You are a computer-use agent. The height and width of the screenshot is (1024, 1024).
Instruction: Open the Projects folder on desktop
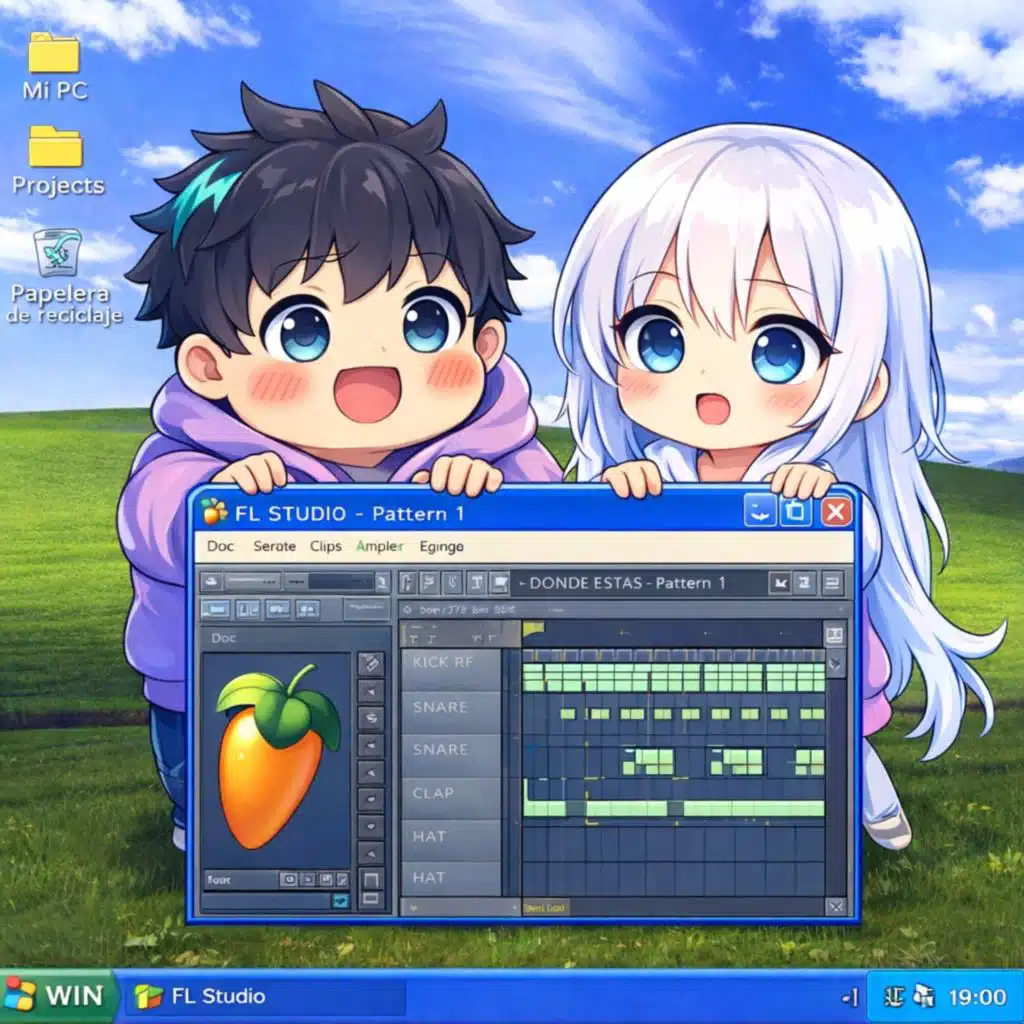(55, 148)
